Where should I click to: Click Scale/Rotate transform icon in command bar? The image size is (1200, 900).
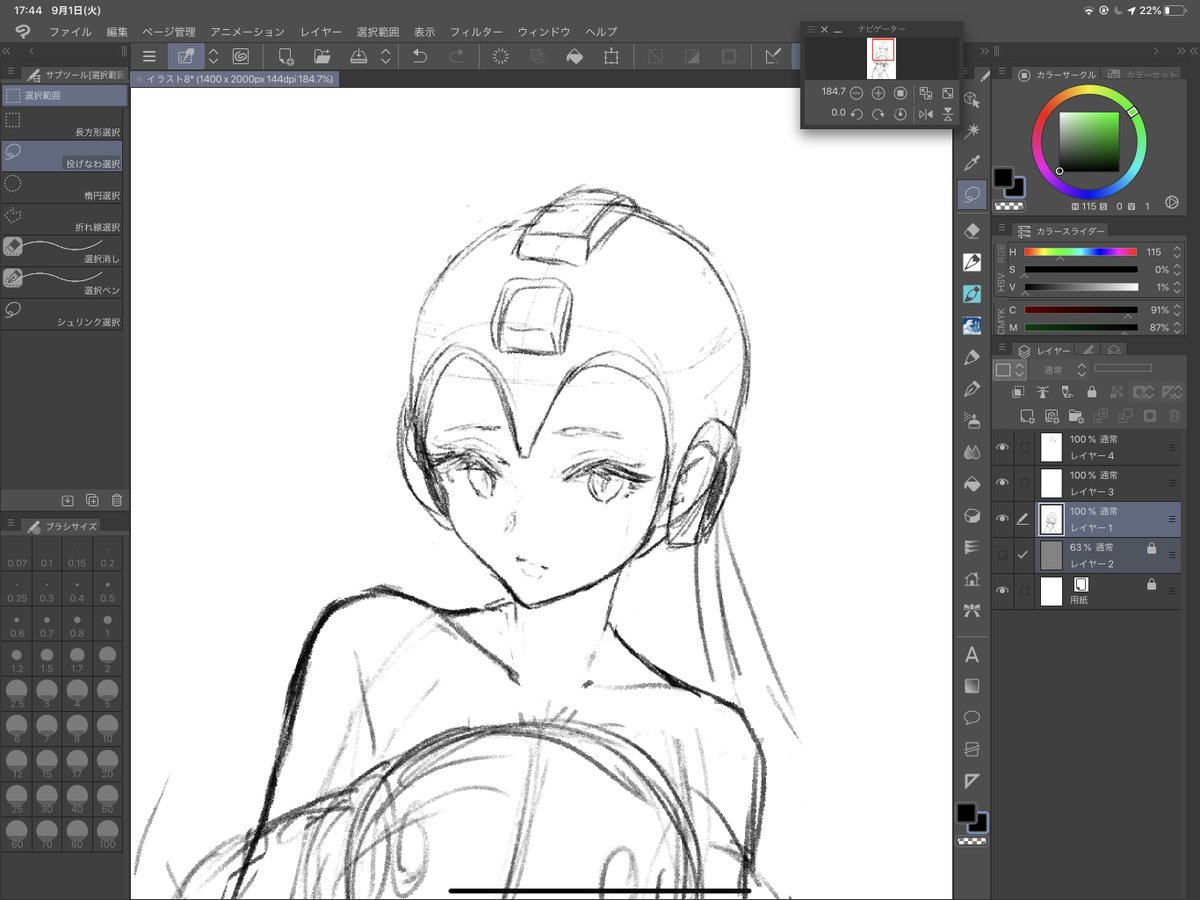pyautogui.click(x=611, y=57)
